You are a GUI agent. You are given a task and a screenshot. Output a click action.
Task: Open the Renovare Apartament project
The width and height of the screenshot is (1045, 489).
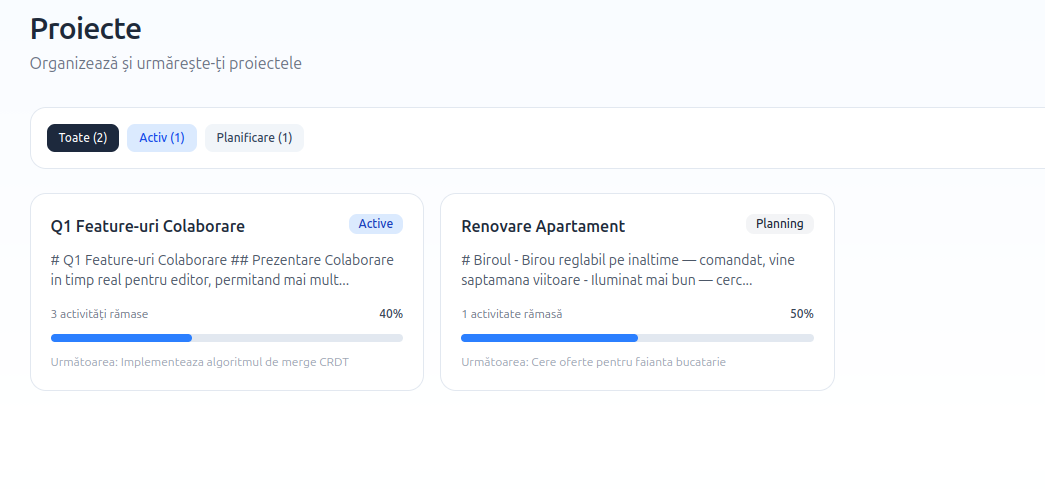(637, 292)
